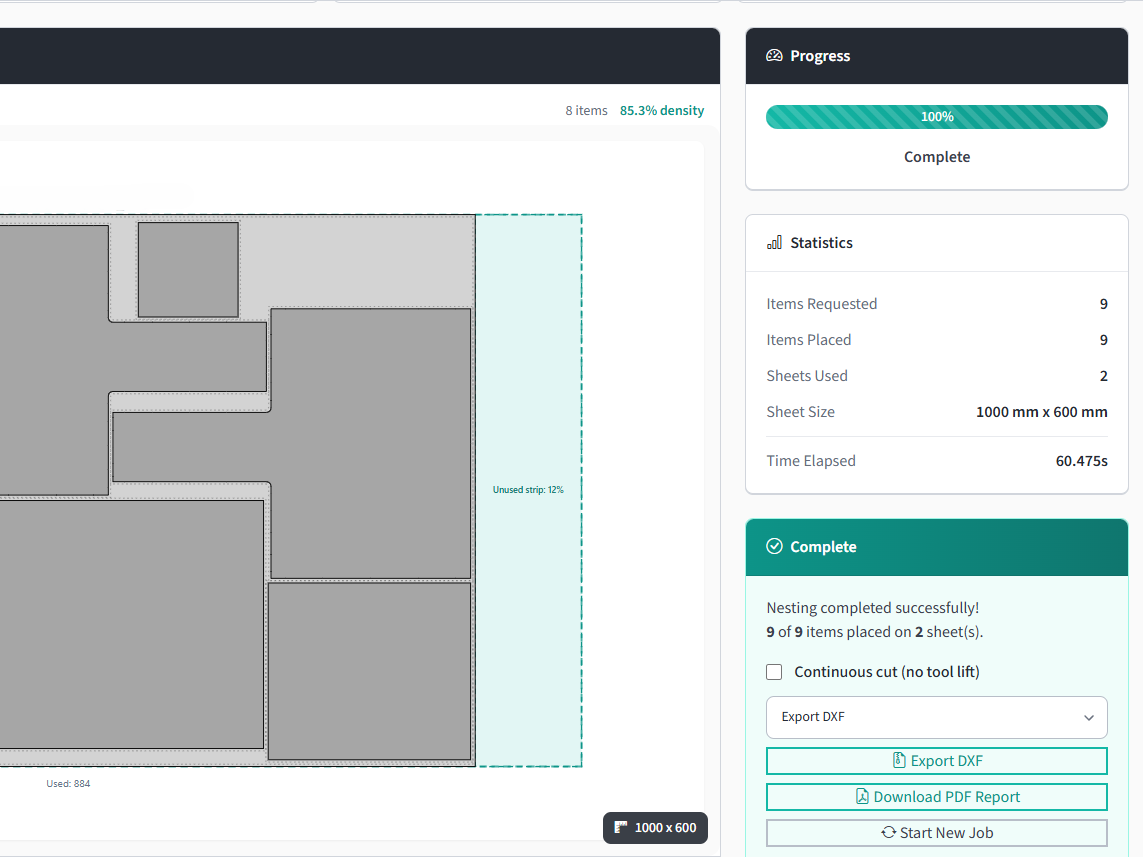Click Start New Job

point(936,832)
